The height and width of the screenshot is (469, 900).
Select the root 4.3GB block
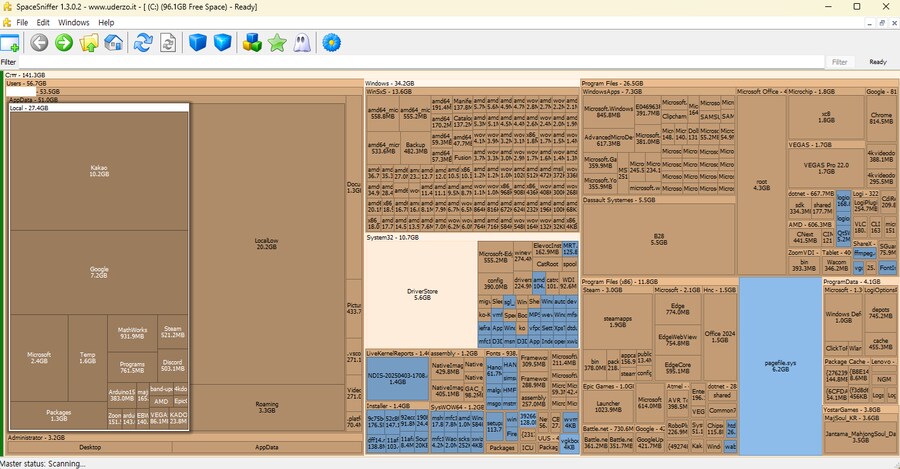click(761, 185)
